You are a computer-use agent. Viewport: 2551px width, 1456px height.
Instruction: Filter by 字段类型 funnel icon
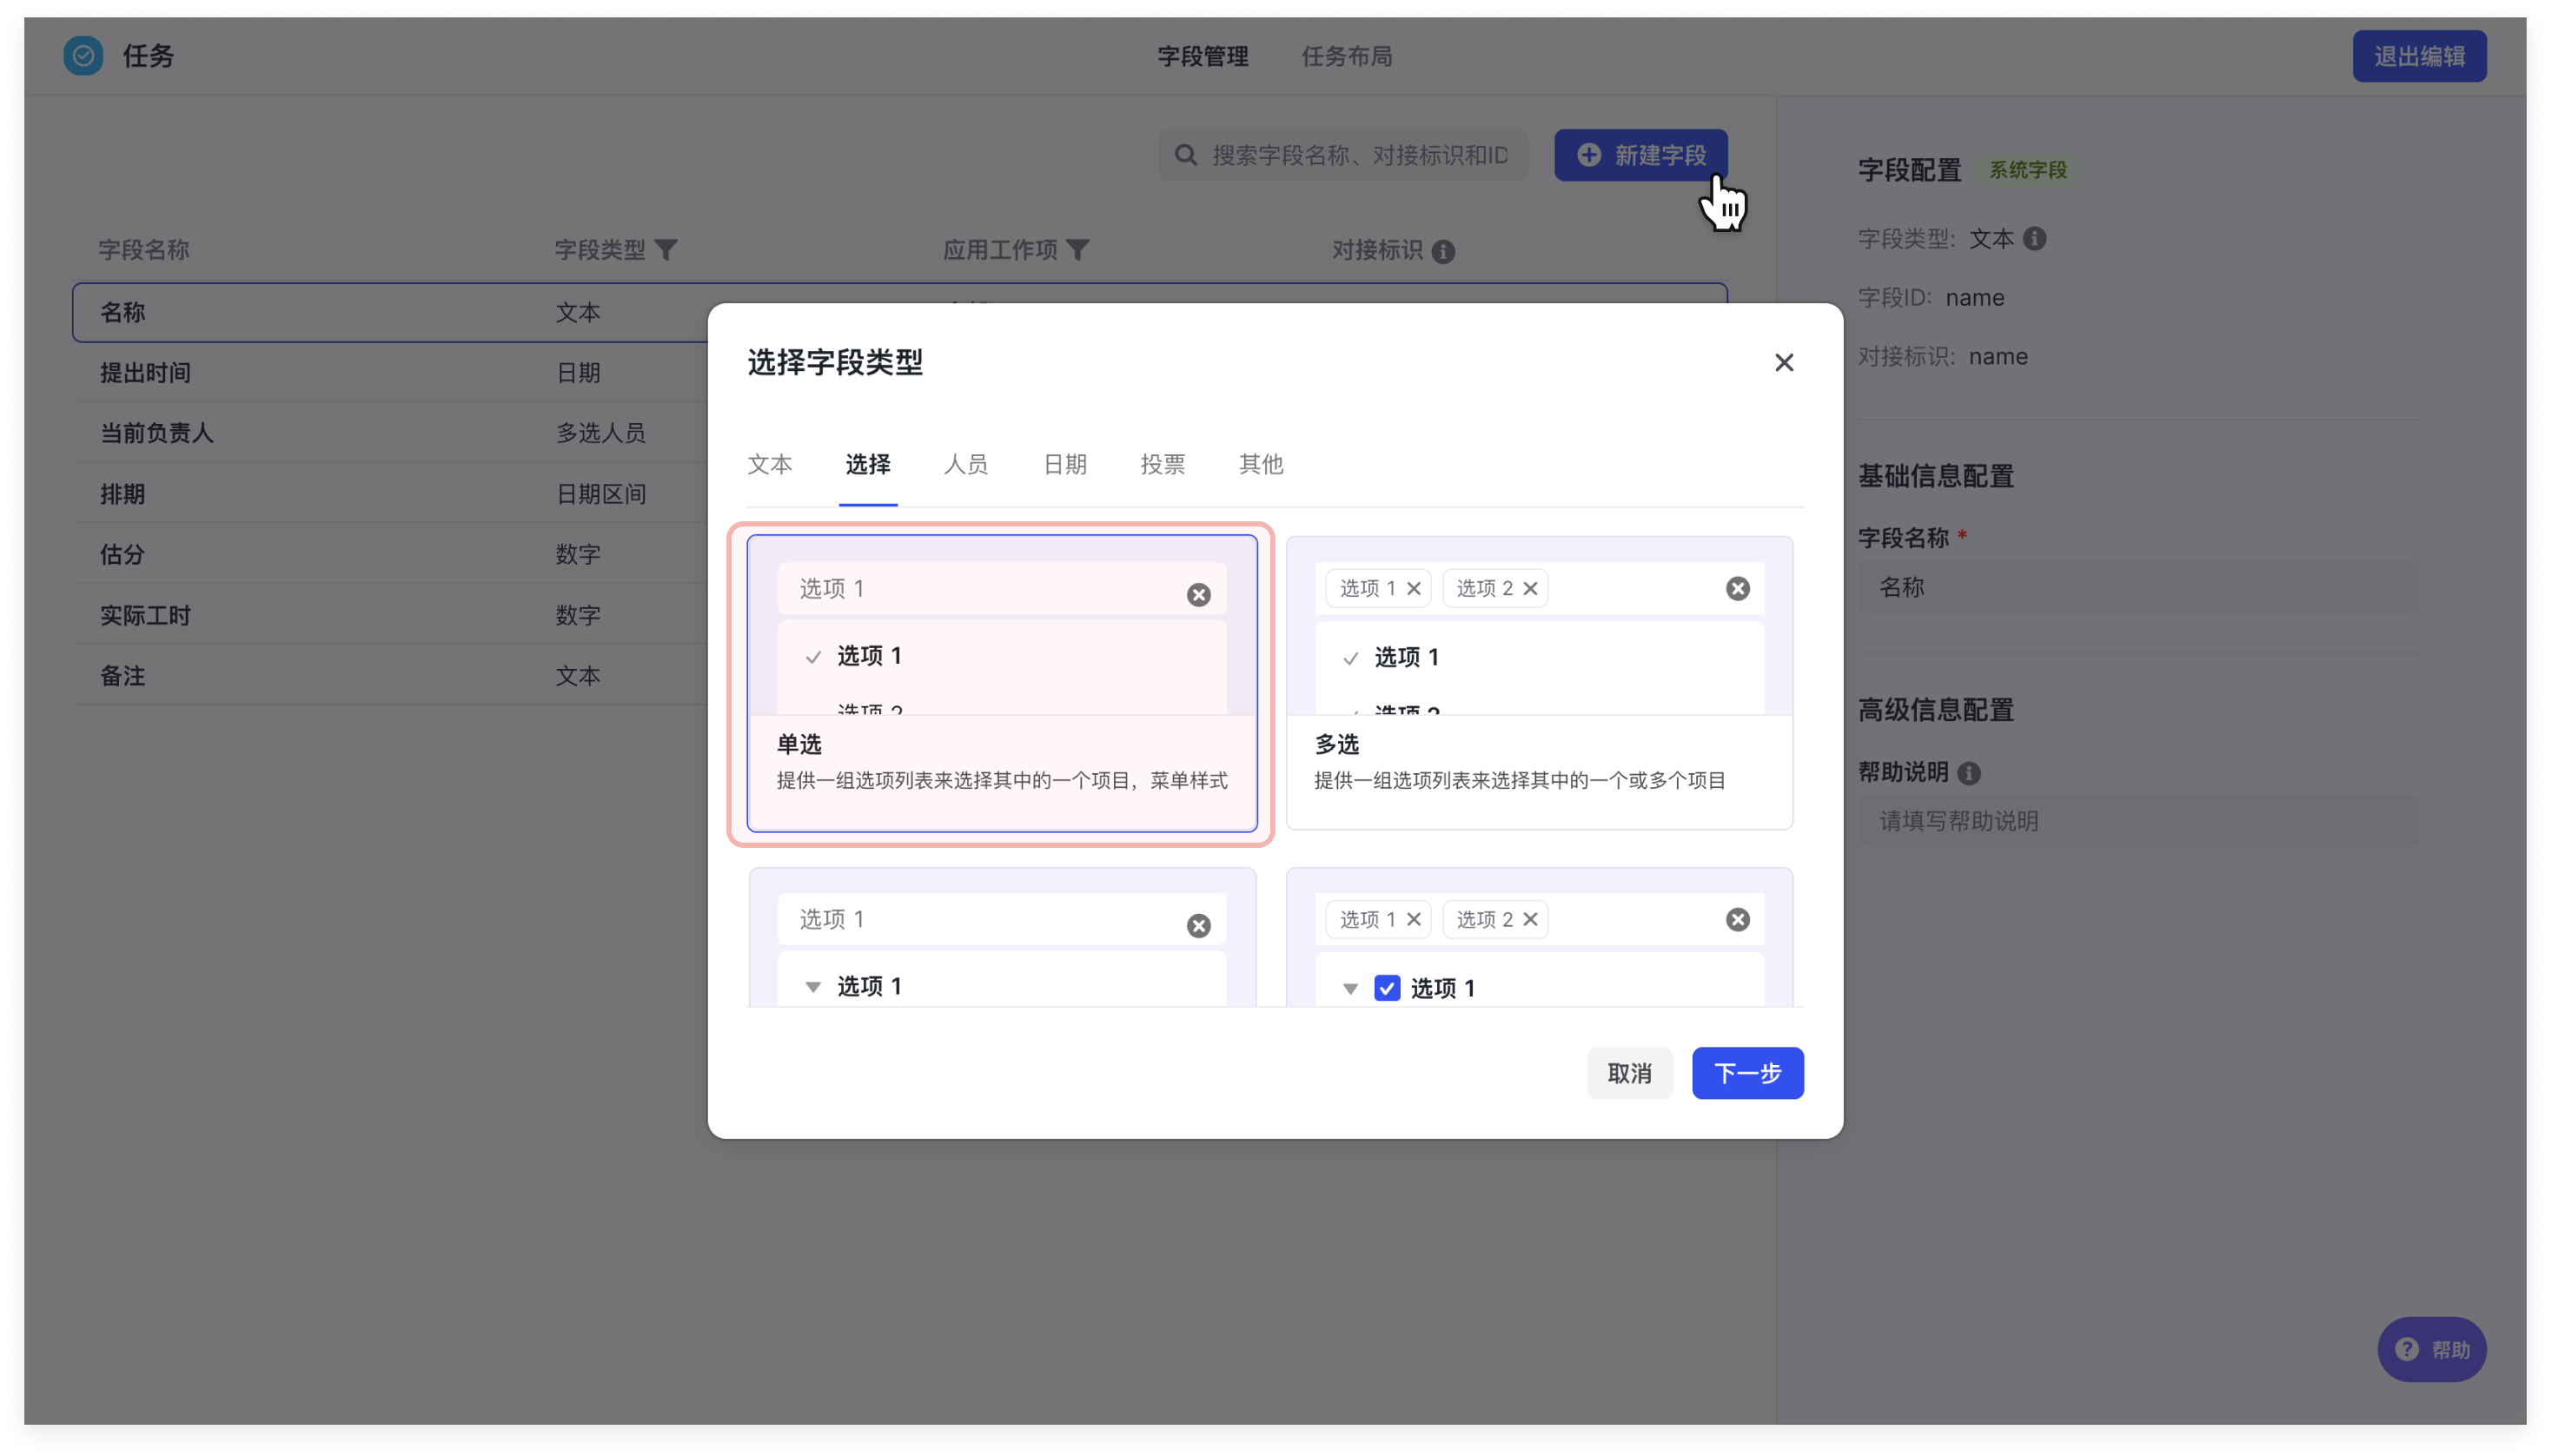tap(666, 249)
